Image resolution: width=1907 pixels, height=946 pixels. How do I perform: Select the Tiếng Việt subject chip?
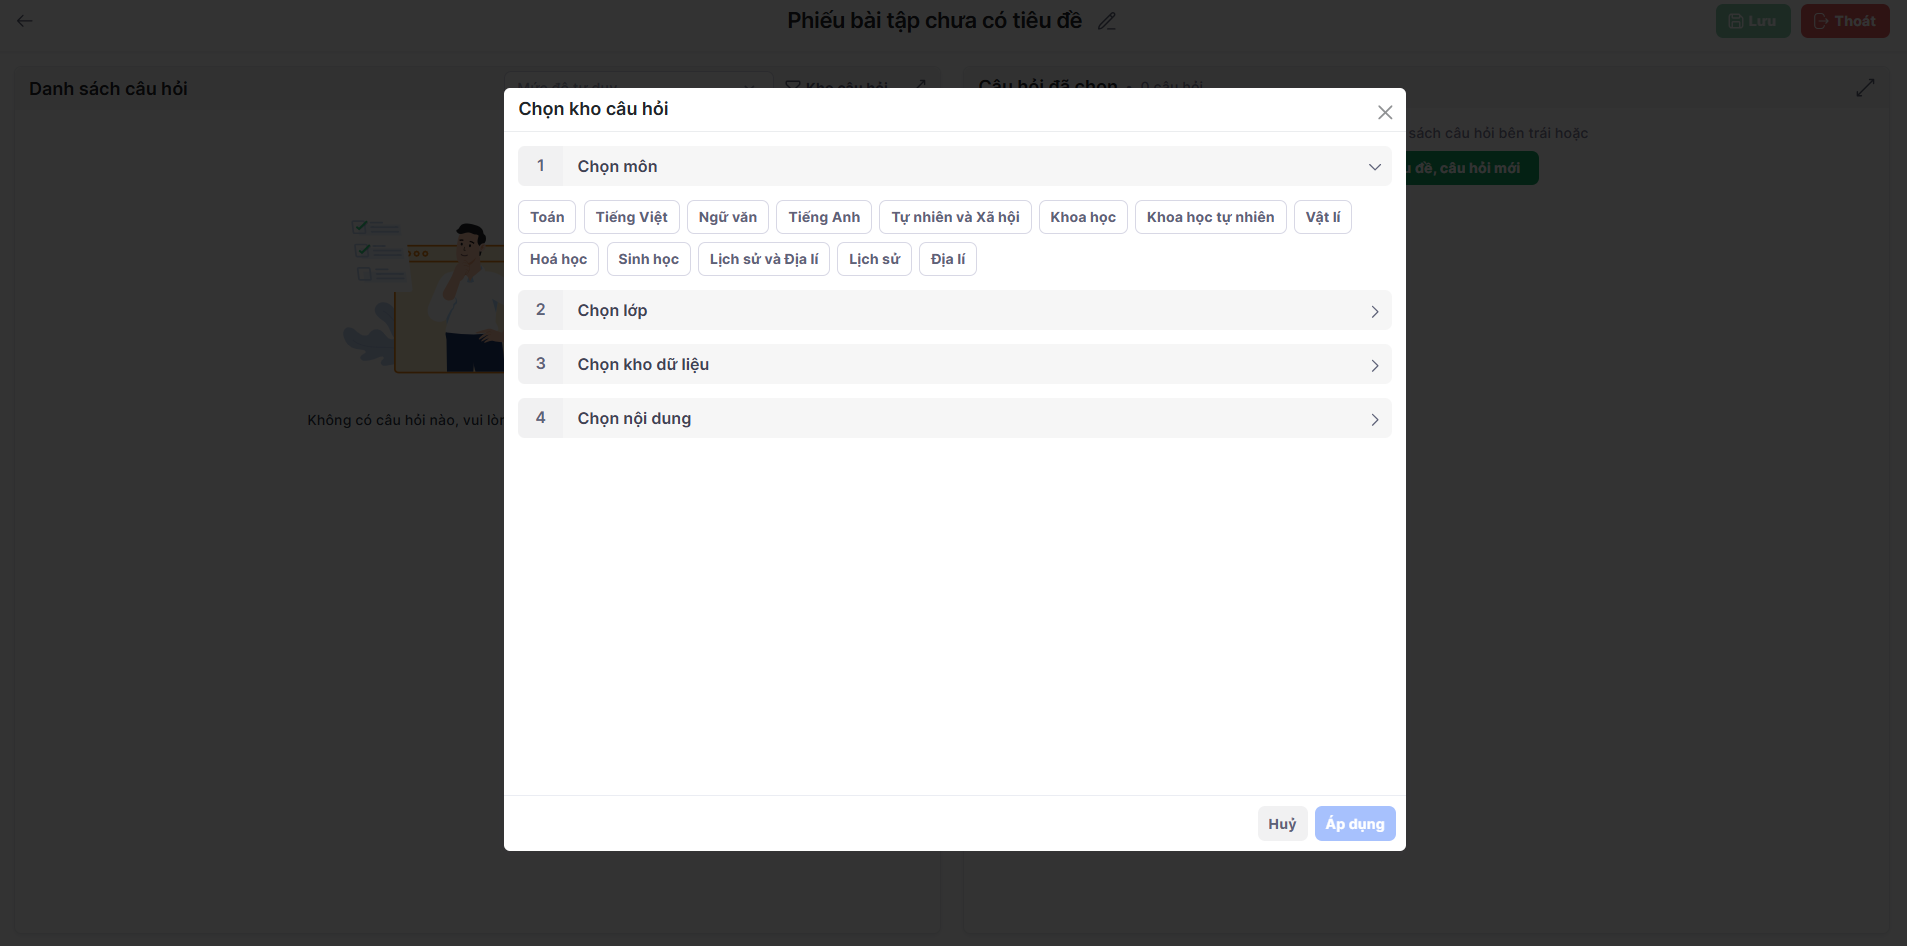pyautogui.click(x=631, y=217)
